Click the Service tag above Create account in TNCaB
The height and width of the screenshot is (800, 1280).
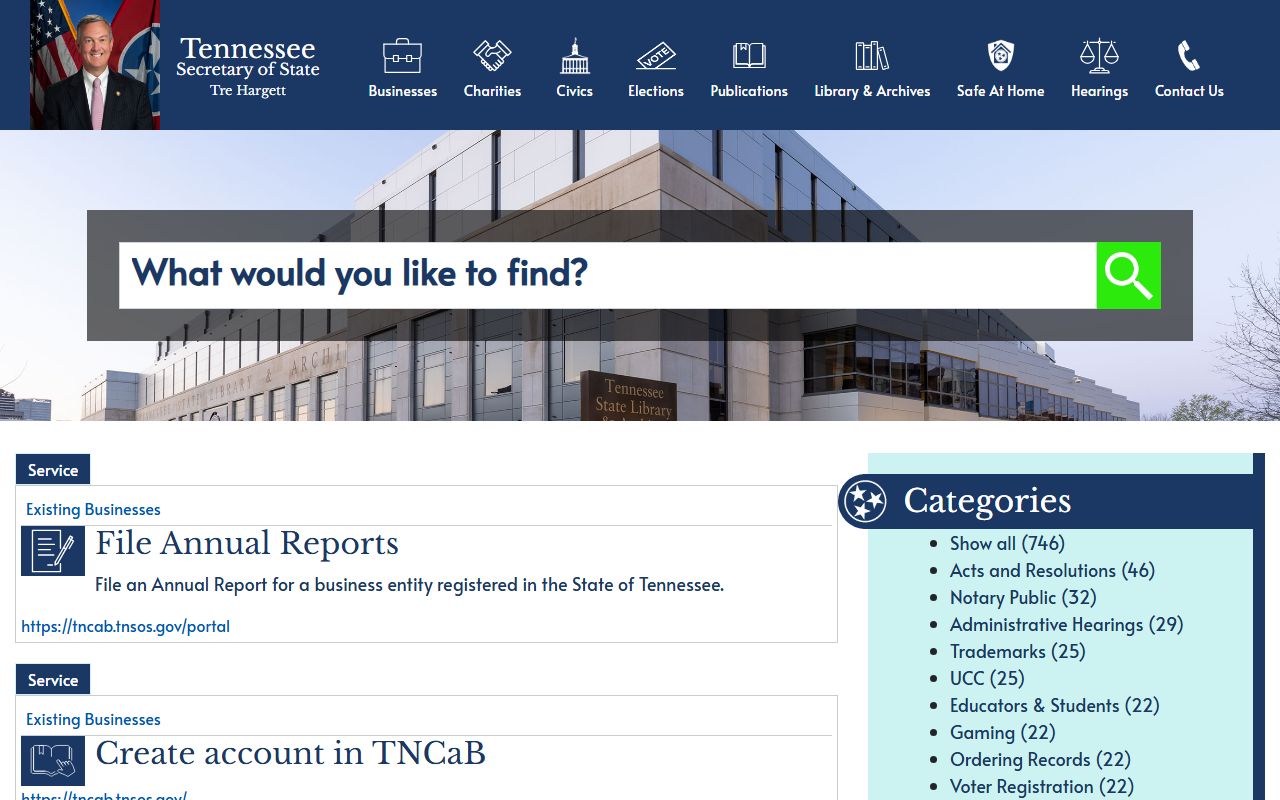pos(53,680)
